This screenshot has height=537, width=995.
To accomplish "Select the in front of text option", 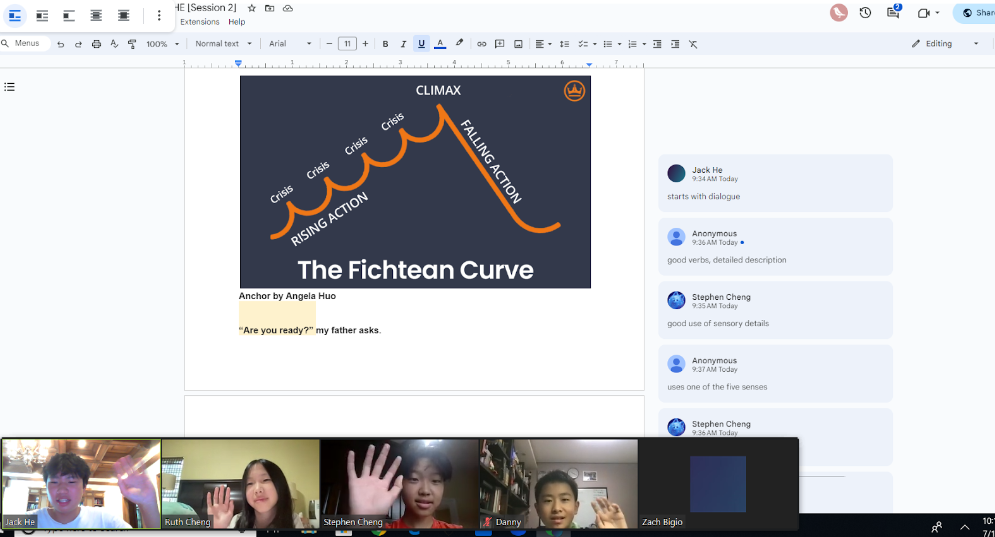I will 123,15.
